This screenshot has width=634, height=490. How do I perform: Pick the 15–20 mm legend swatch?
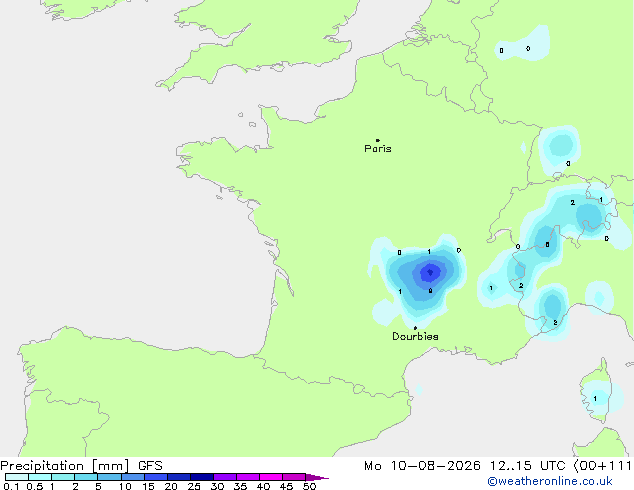coord(156,477)
